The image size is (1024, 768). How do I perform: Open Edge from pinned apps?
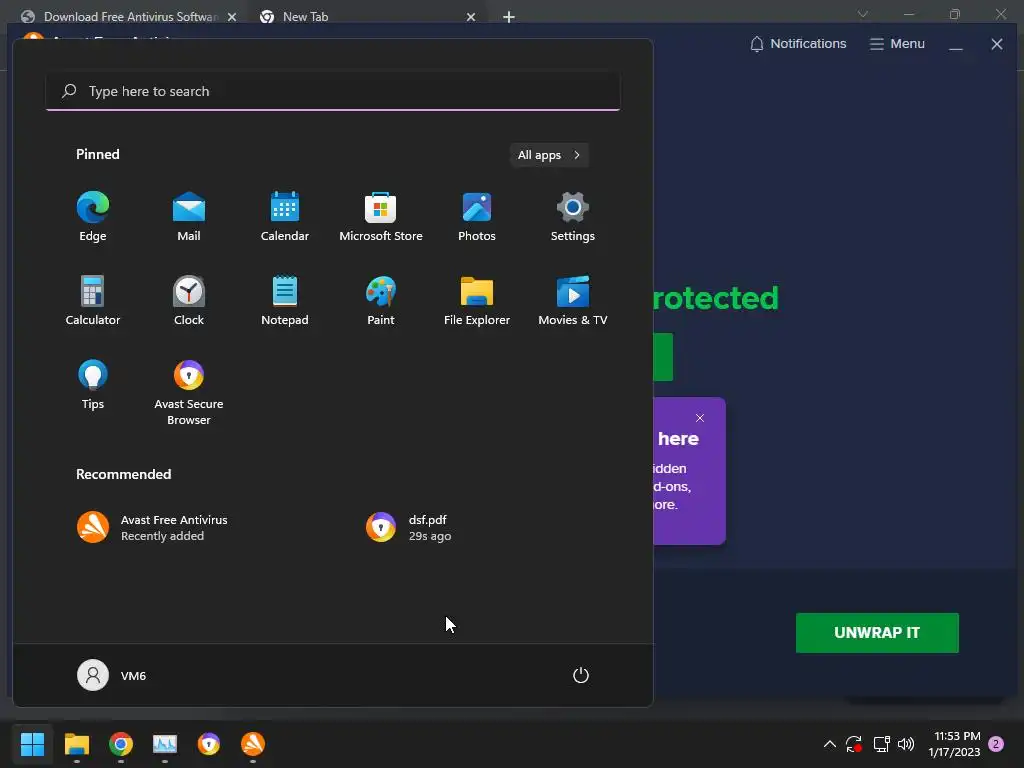[x=93, y=217]
